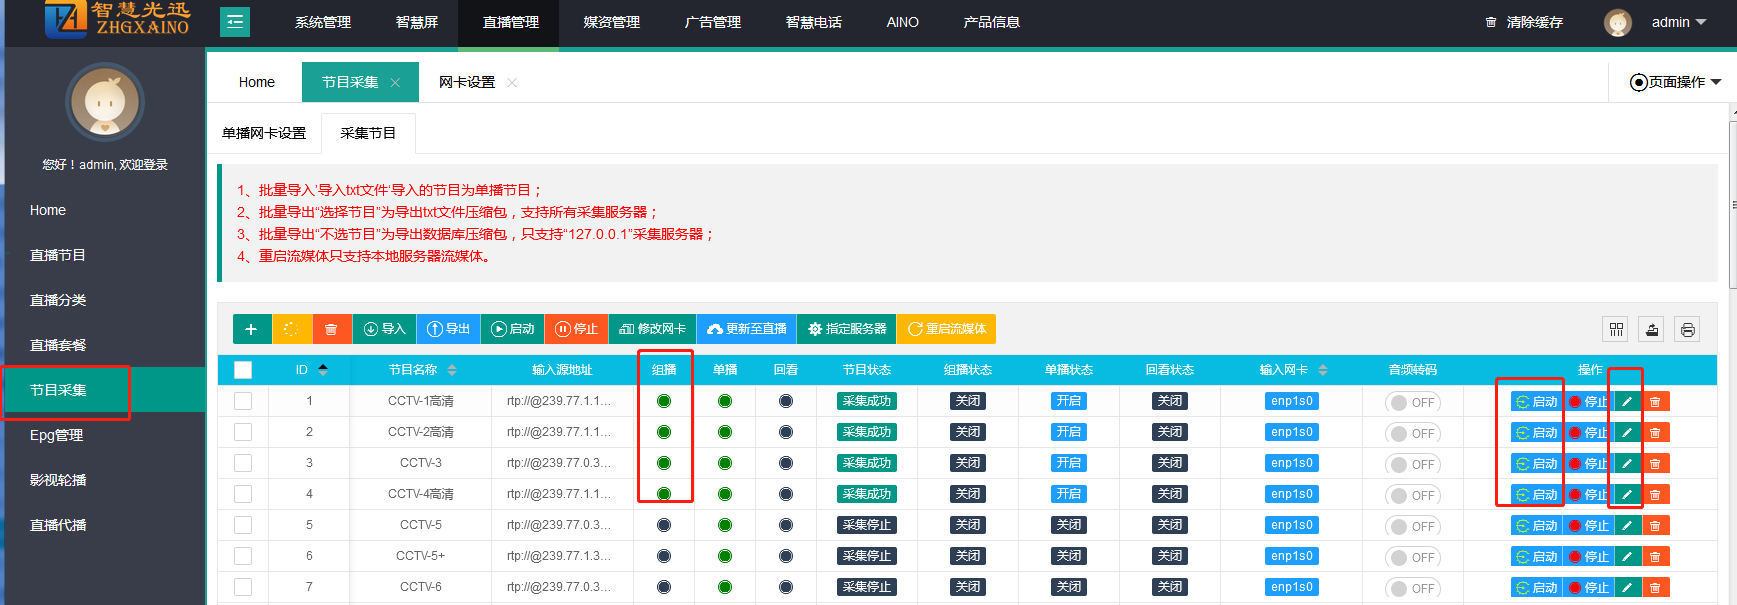Sort the table by ID column arrow
This screenshot has width=1737, height=605.
323,370
